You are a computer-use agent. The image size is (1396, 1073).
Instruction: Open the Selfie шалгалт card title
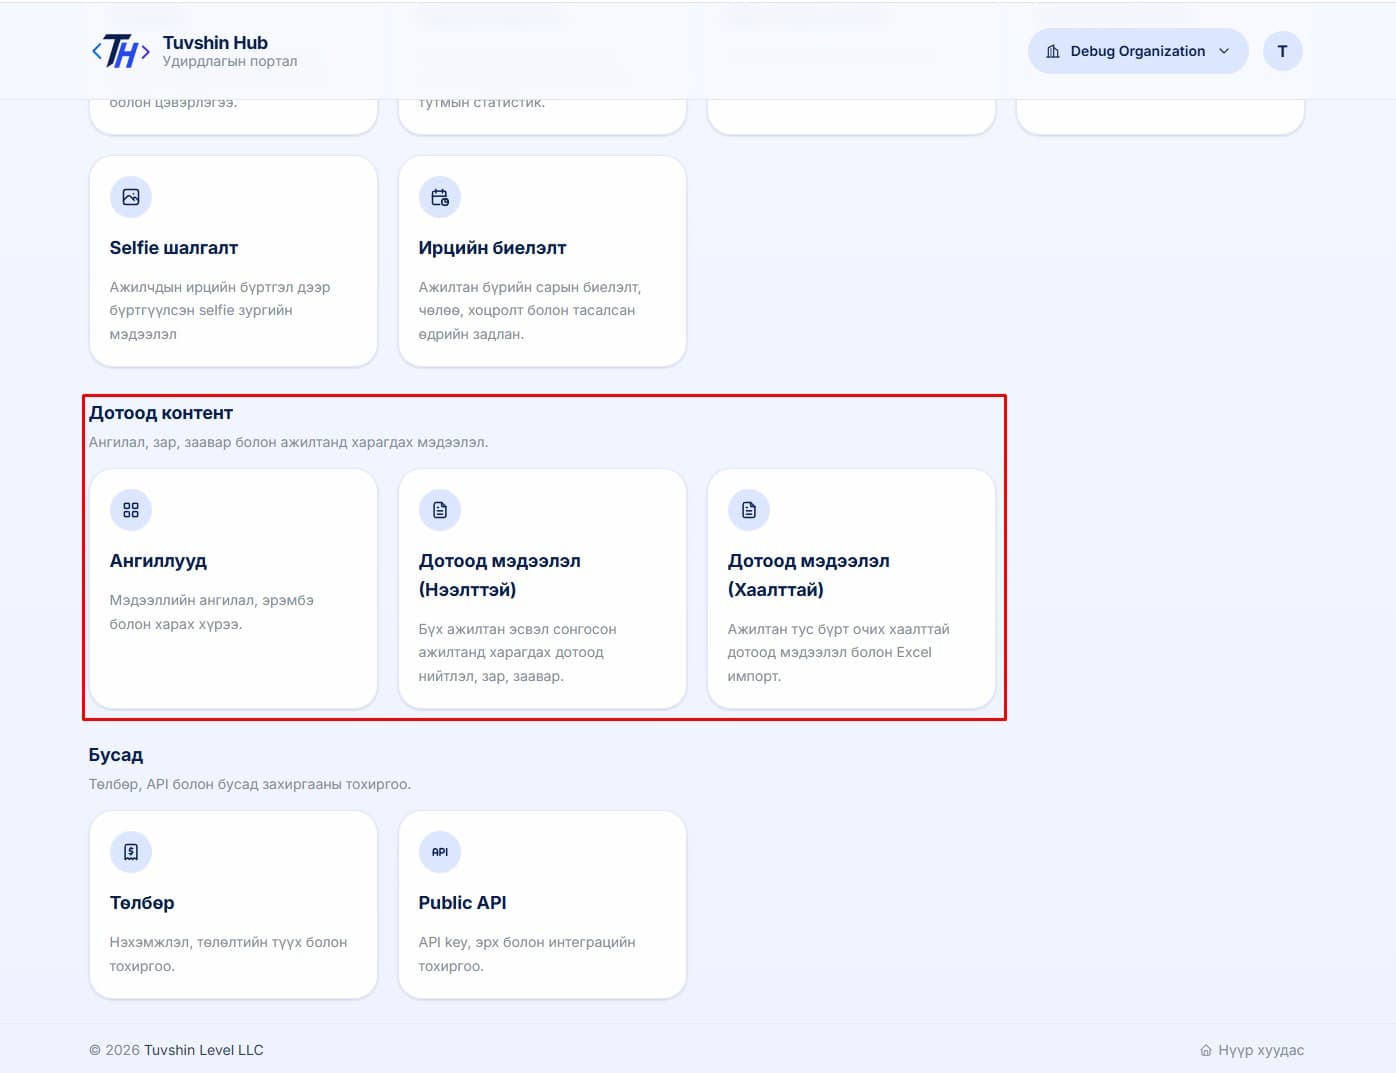pos(174,248)
